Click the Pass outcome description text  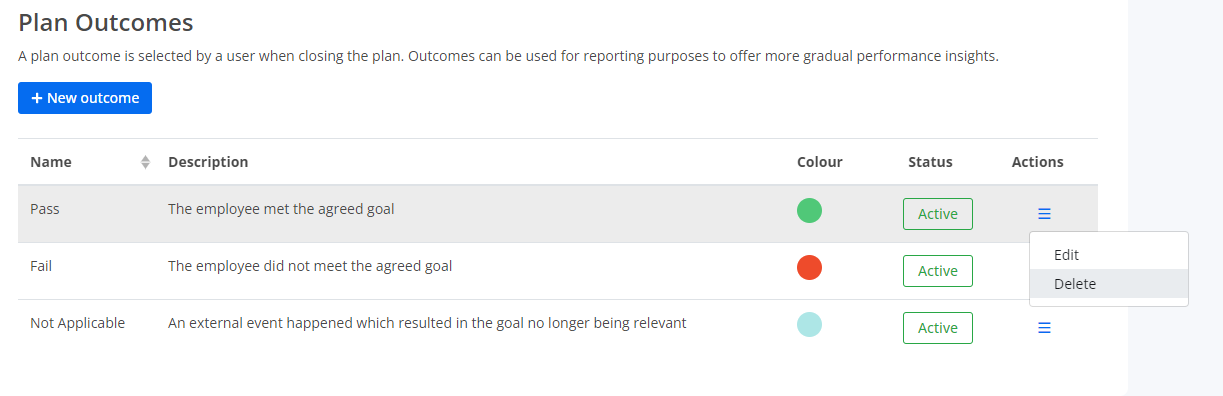281,209
